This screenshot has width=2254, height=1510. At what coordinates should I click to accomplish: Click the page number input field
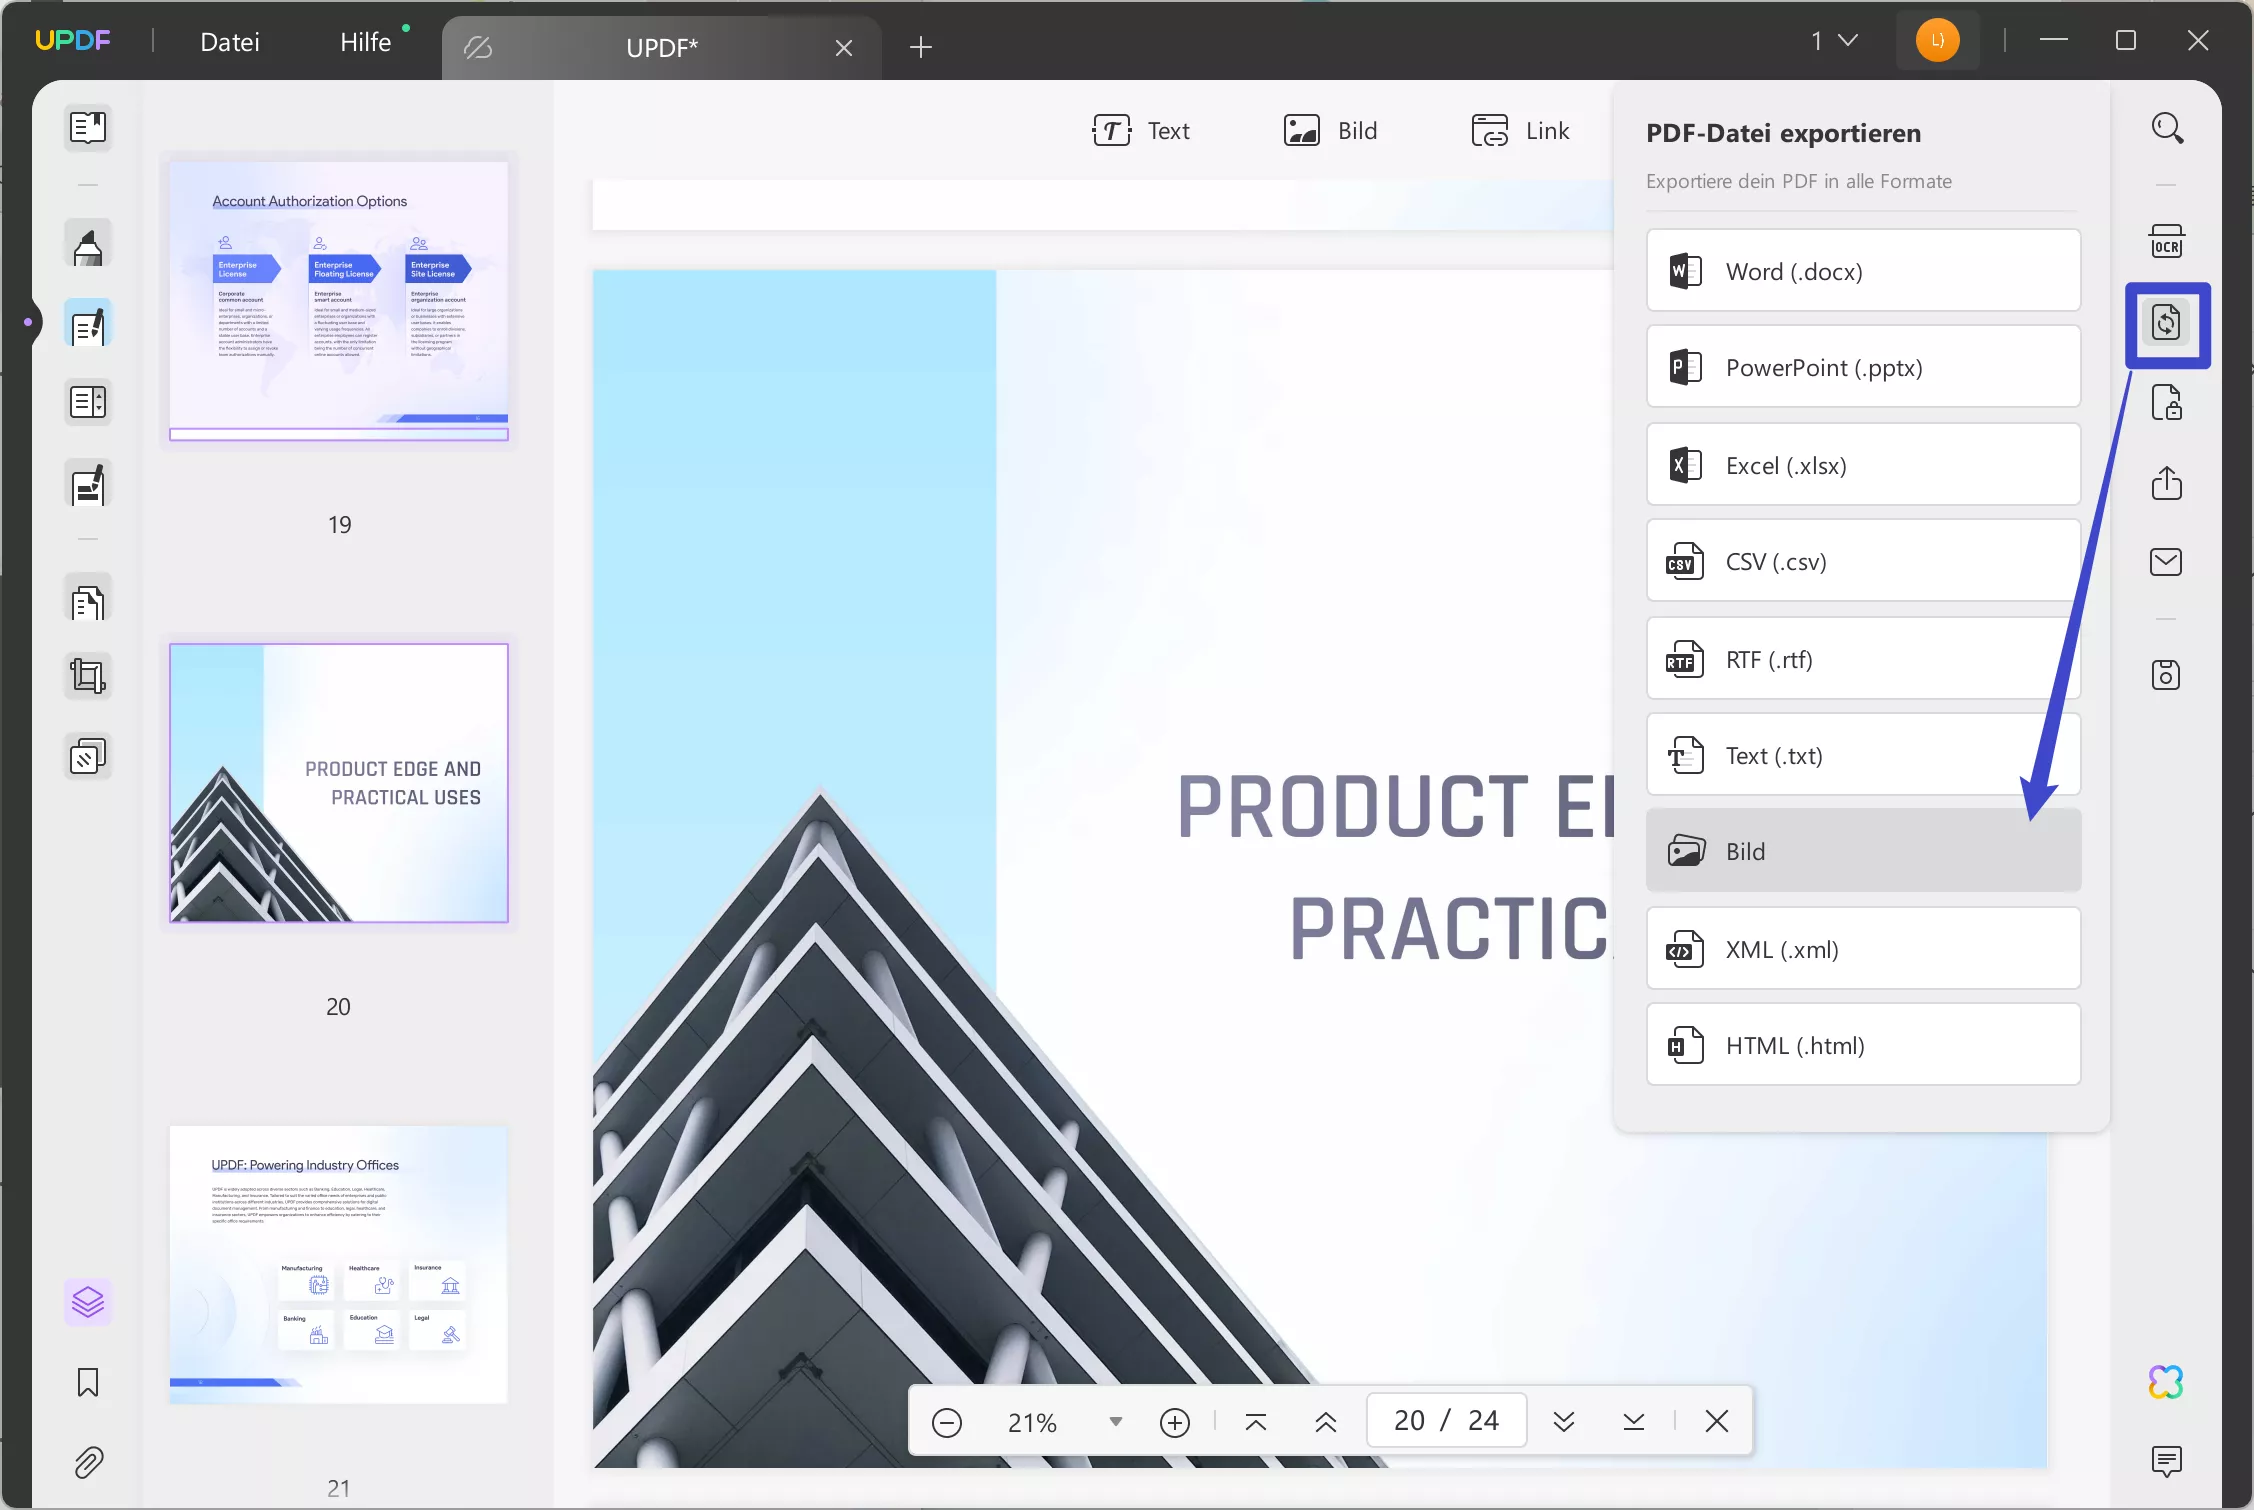pos(1410,1420)
